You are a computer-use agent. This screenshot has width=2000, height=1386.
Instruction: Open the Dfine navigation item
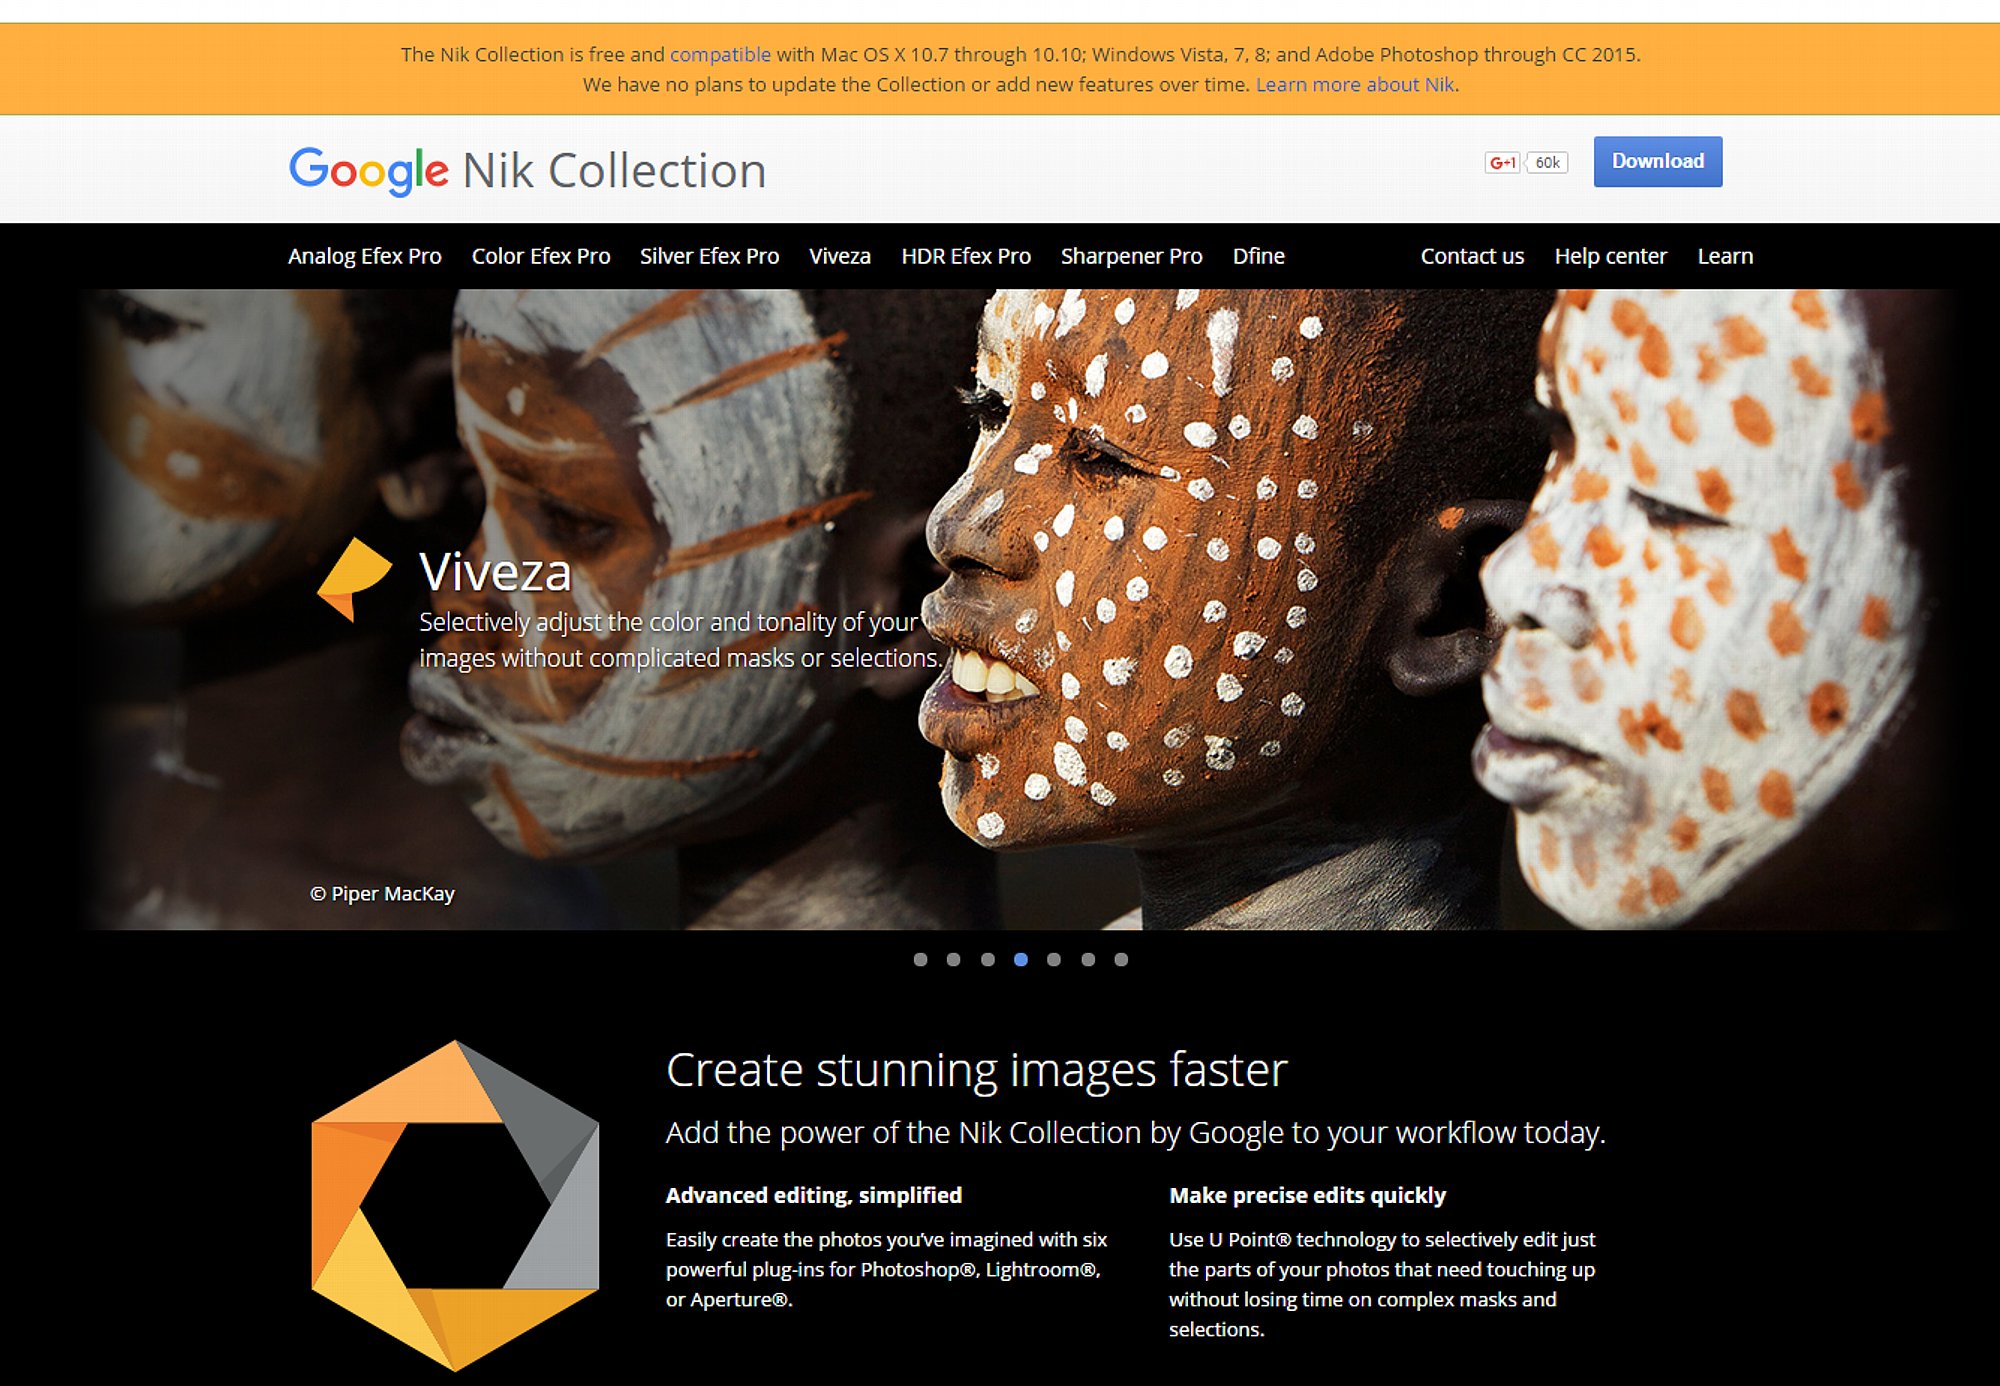pos(1258,256)
